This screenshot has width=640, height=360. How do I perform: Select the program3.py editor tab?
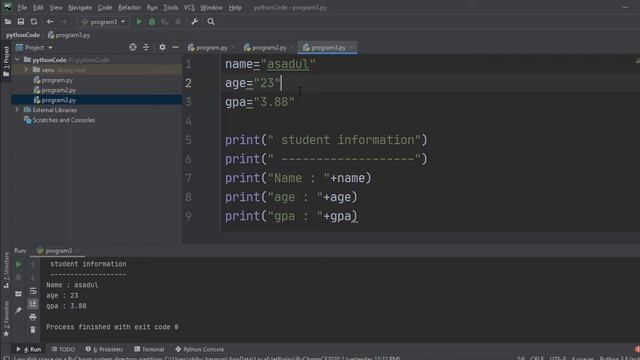tap(328, 48)
